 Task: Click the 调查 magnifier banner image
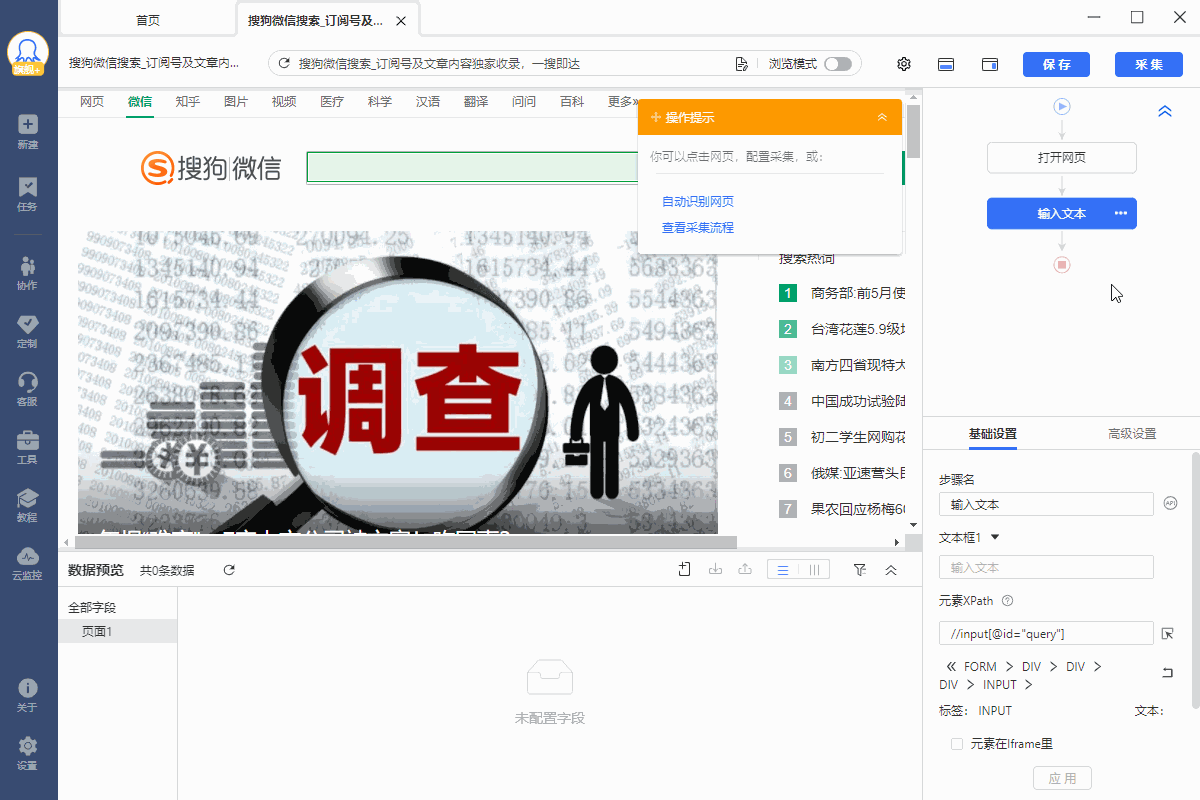click(398, 382)
